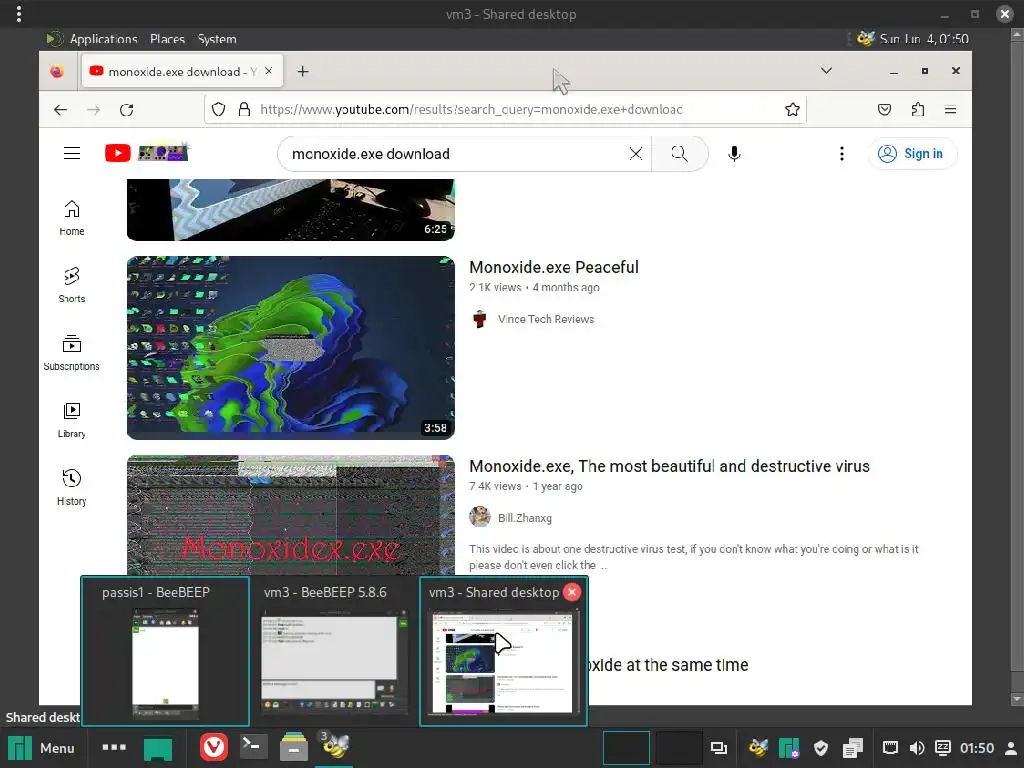Open the YouTube guide hamburger menu
The image size is (1024, 768).
(72, 153)
